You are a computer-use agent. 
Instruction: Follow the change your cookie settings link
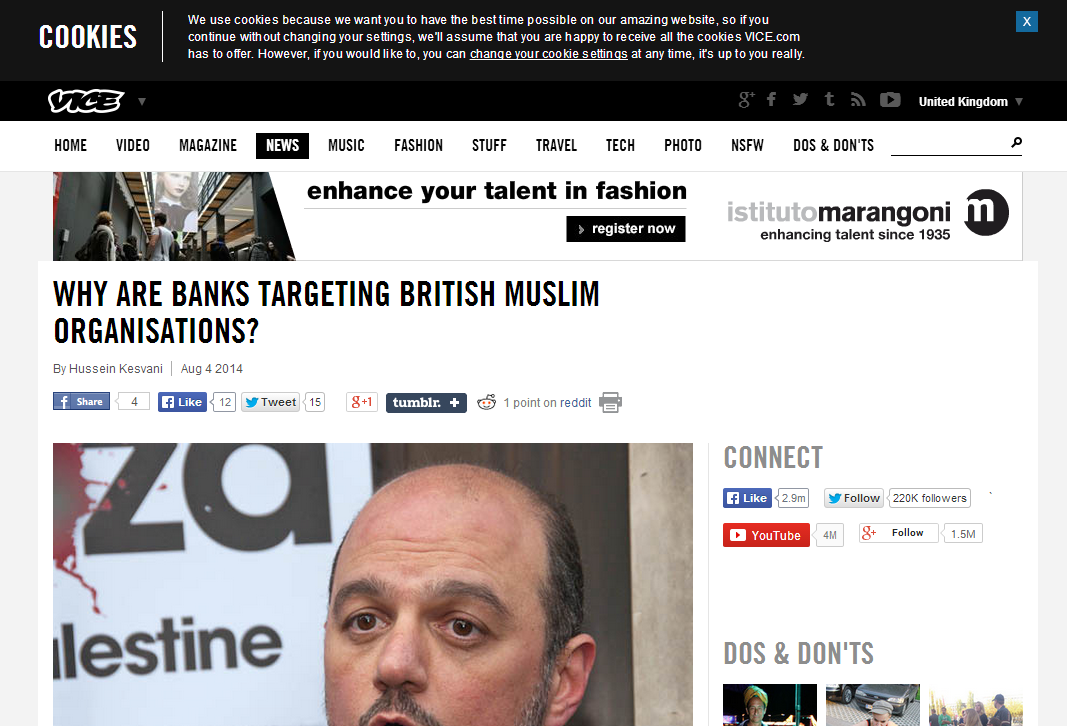click(x=548, y=54)
